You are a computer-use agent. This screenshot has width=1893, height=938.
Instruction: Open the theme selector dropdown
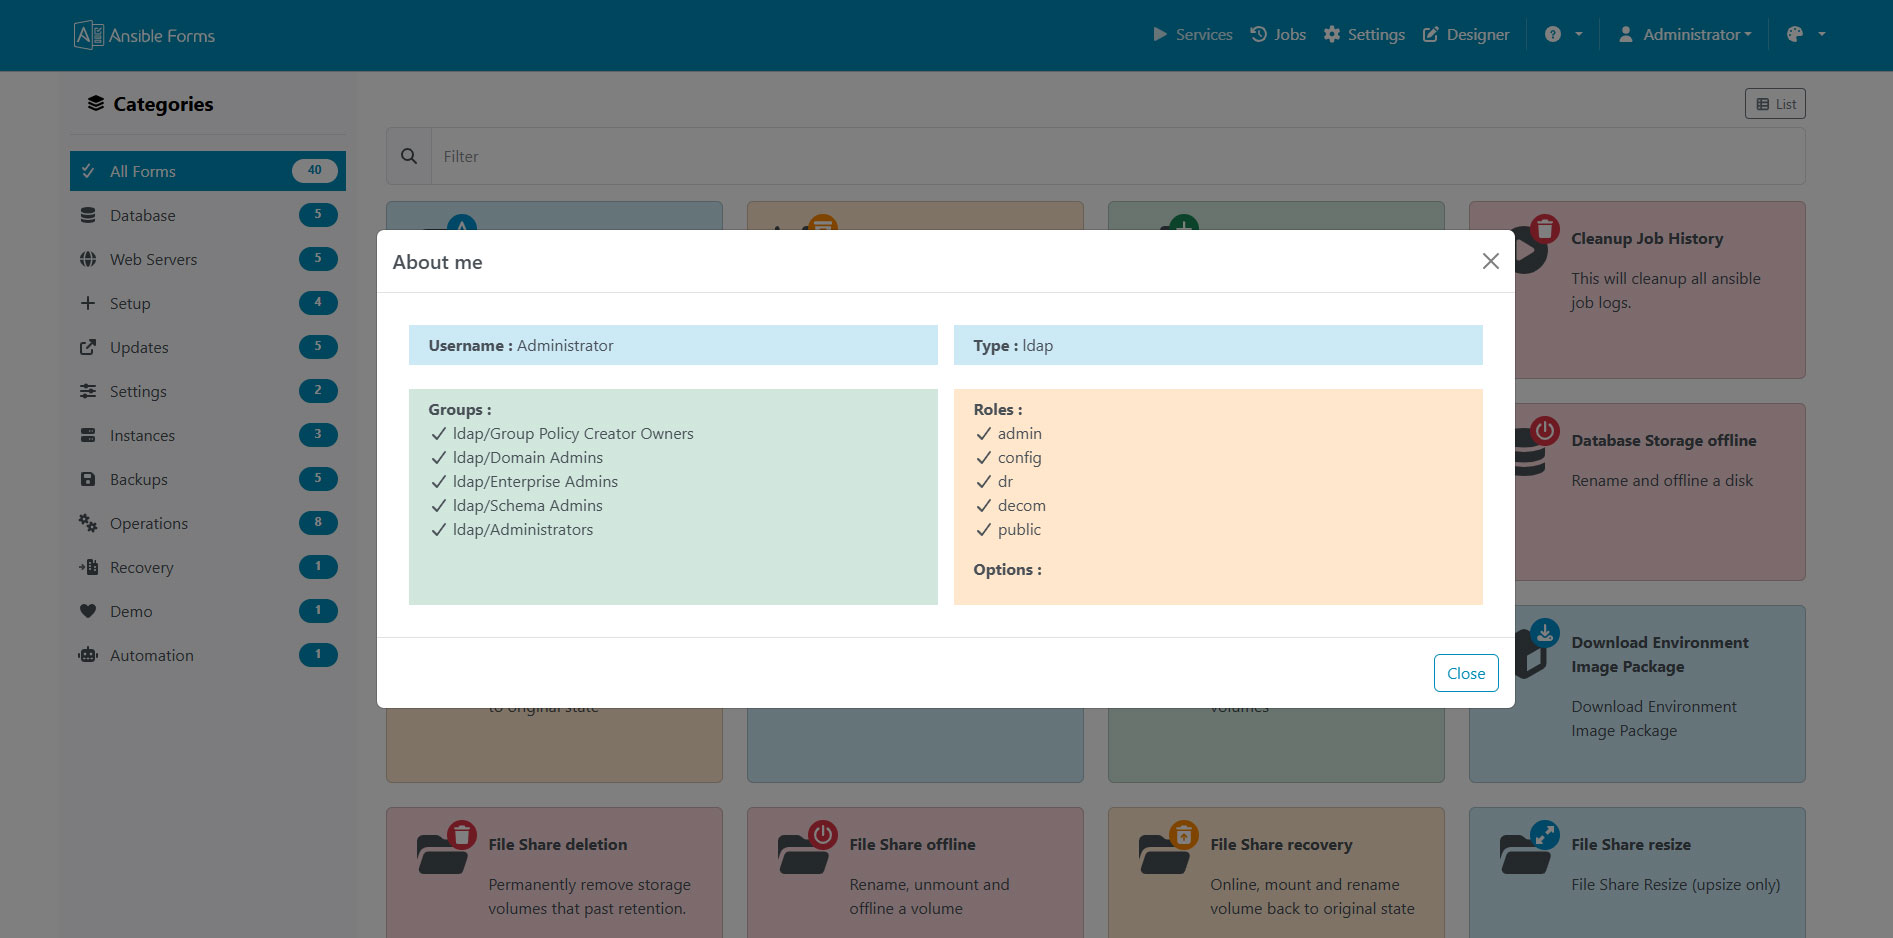pyautogui.click(x=1805, y=33)
